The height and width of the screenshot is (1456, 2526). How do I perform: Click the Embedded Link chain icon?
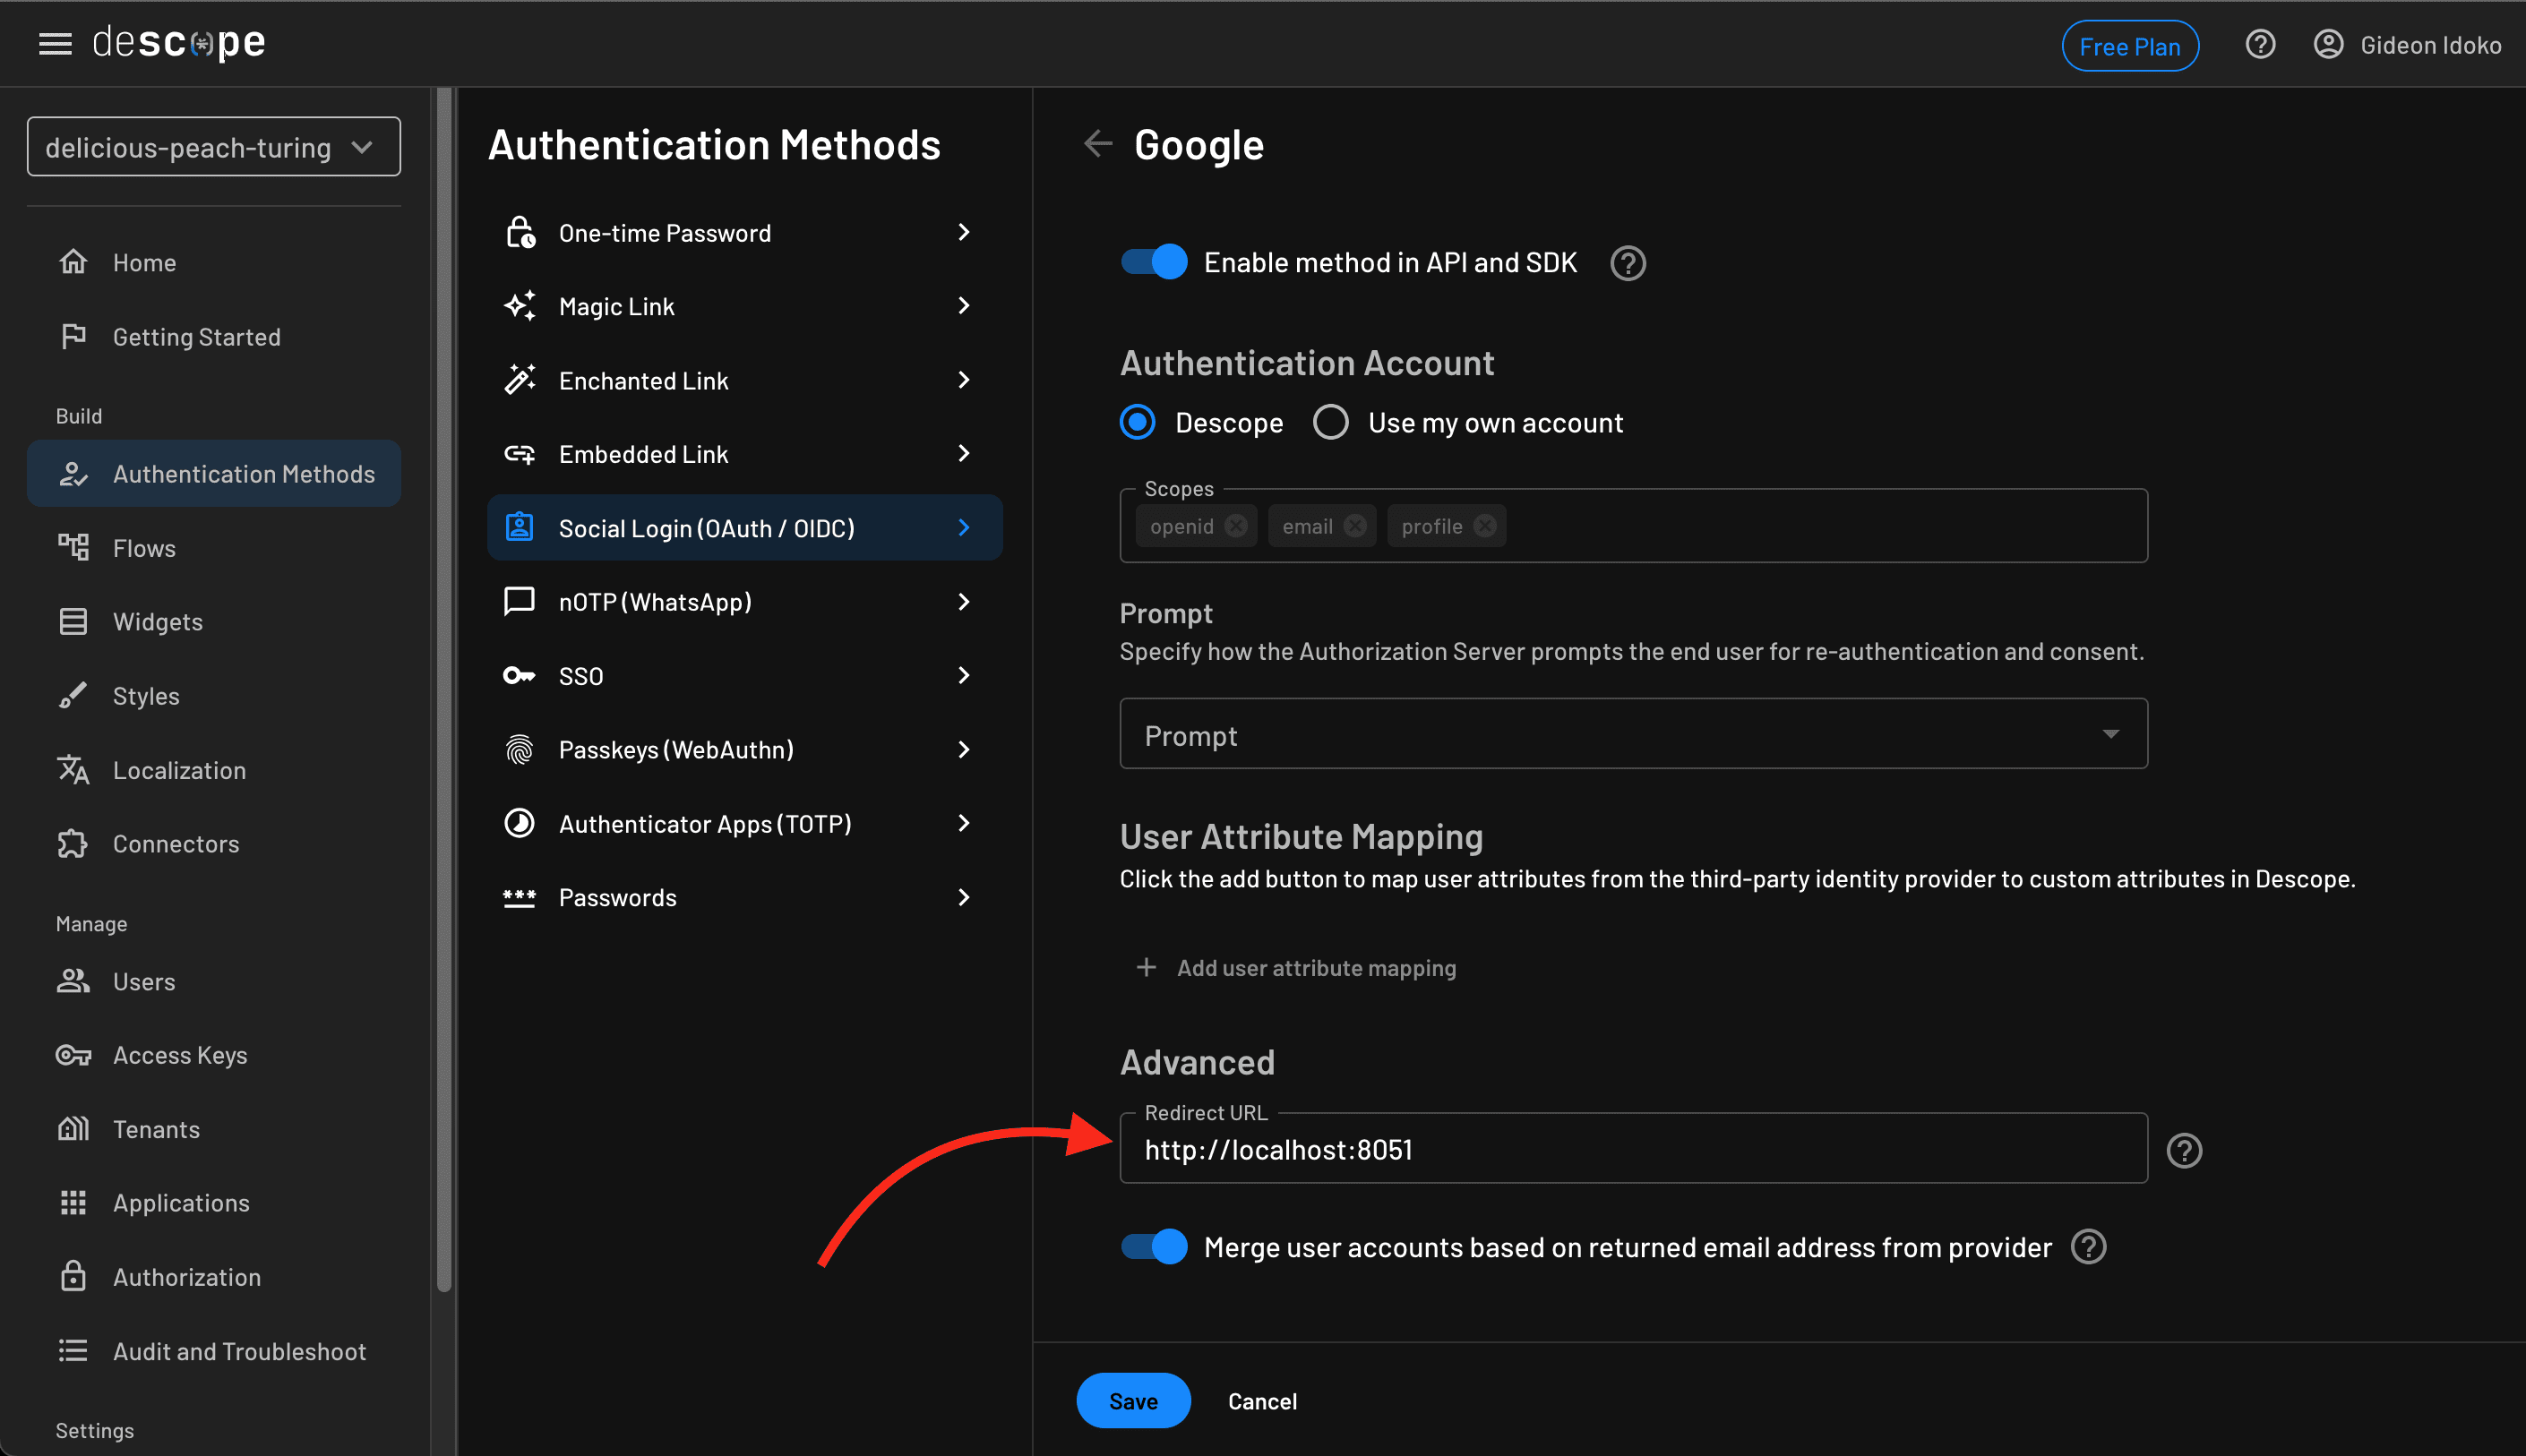tap(520, 454)
